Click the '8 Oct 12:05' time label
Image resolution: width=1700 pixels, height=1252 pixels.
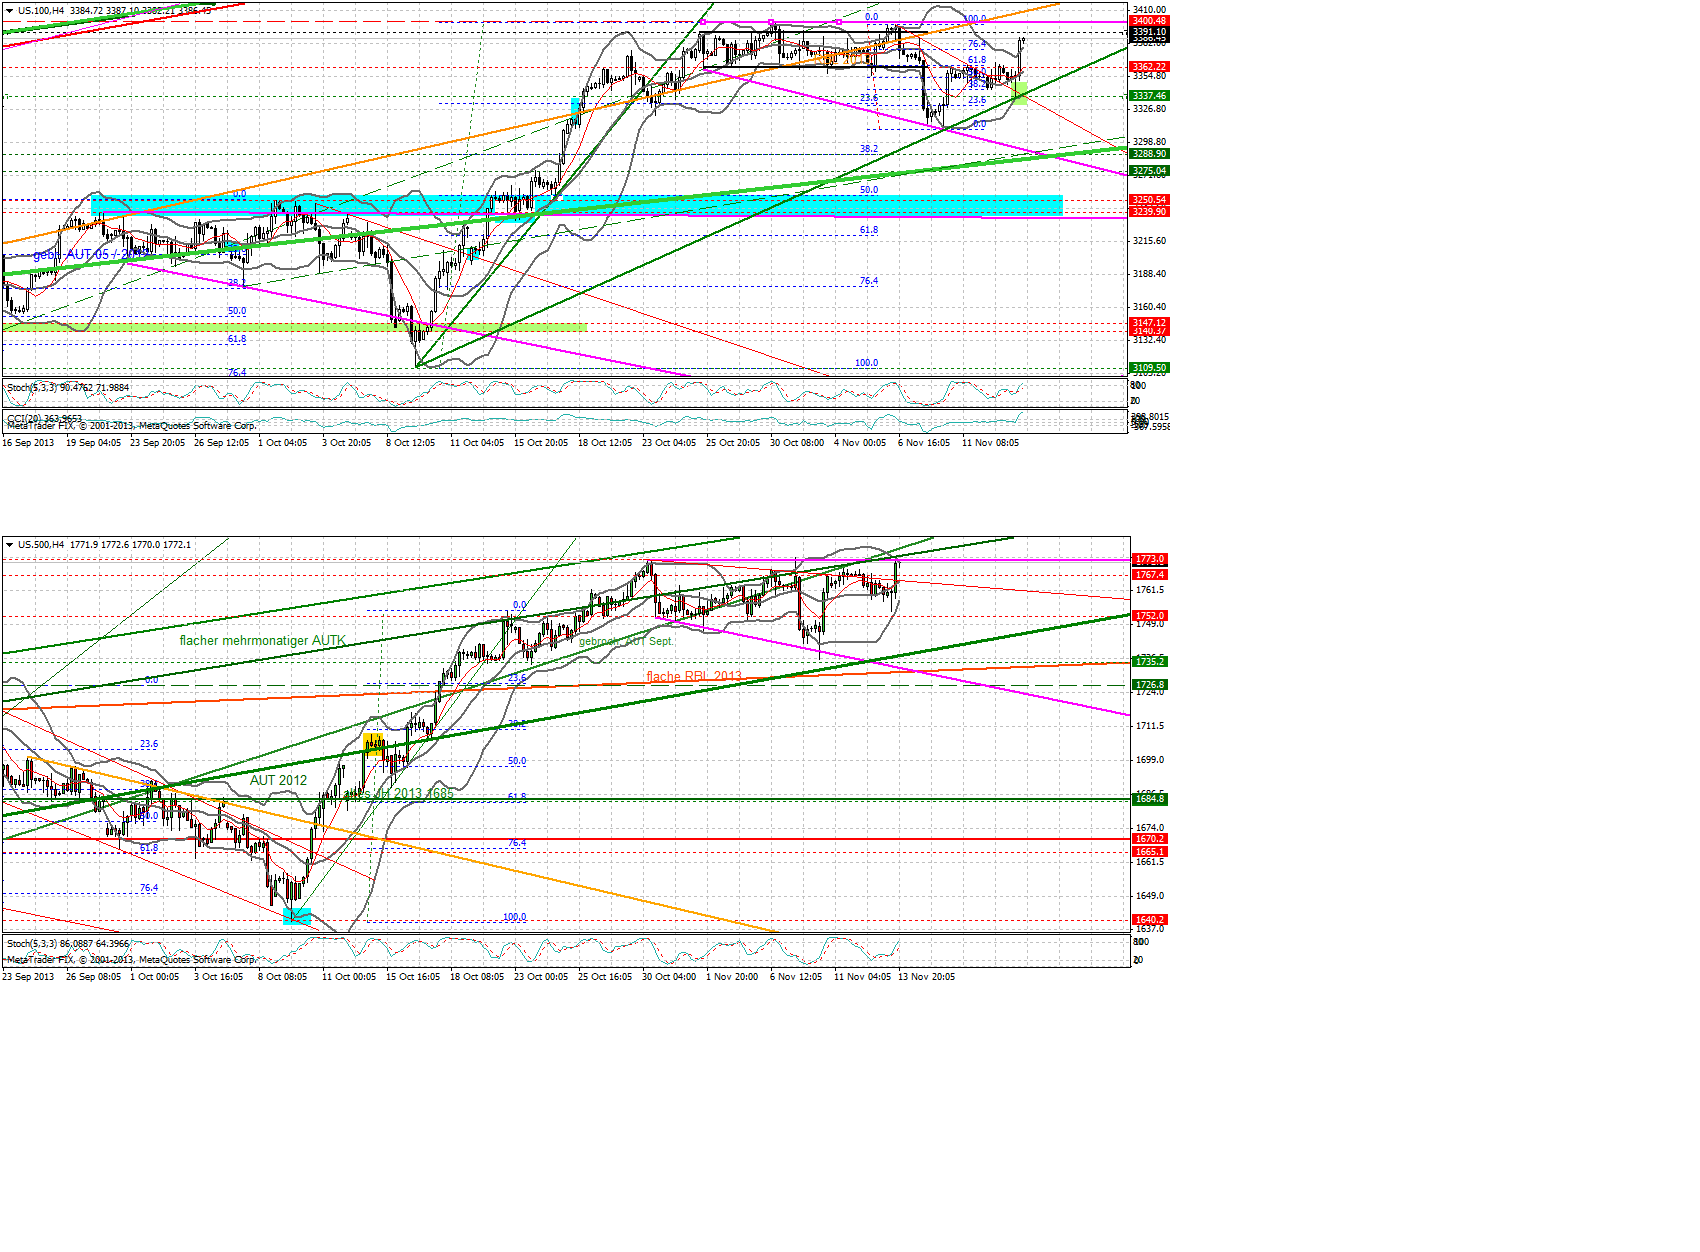(410, 443)
